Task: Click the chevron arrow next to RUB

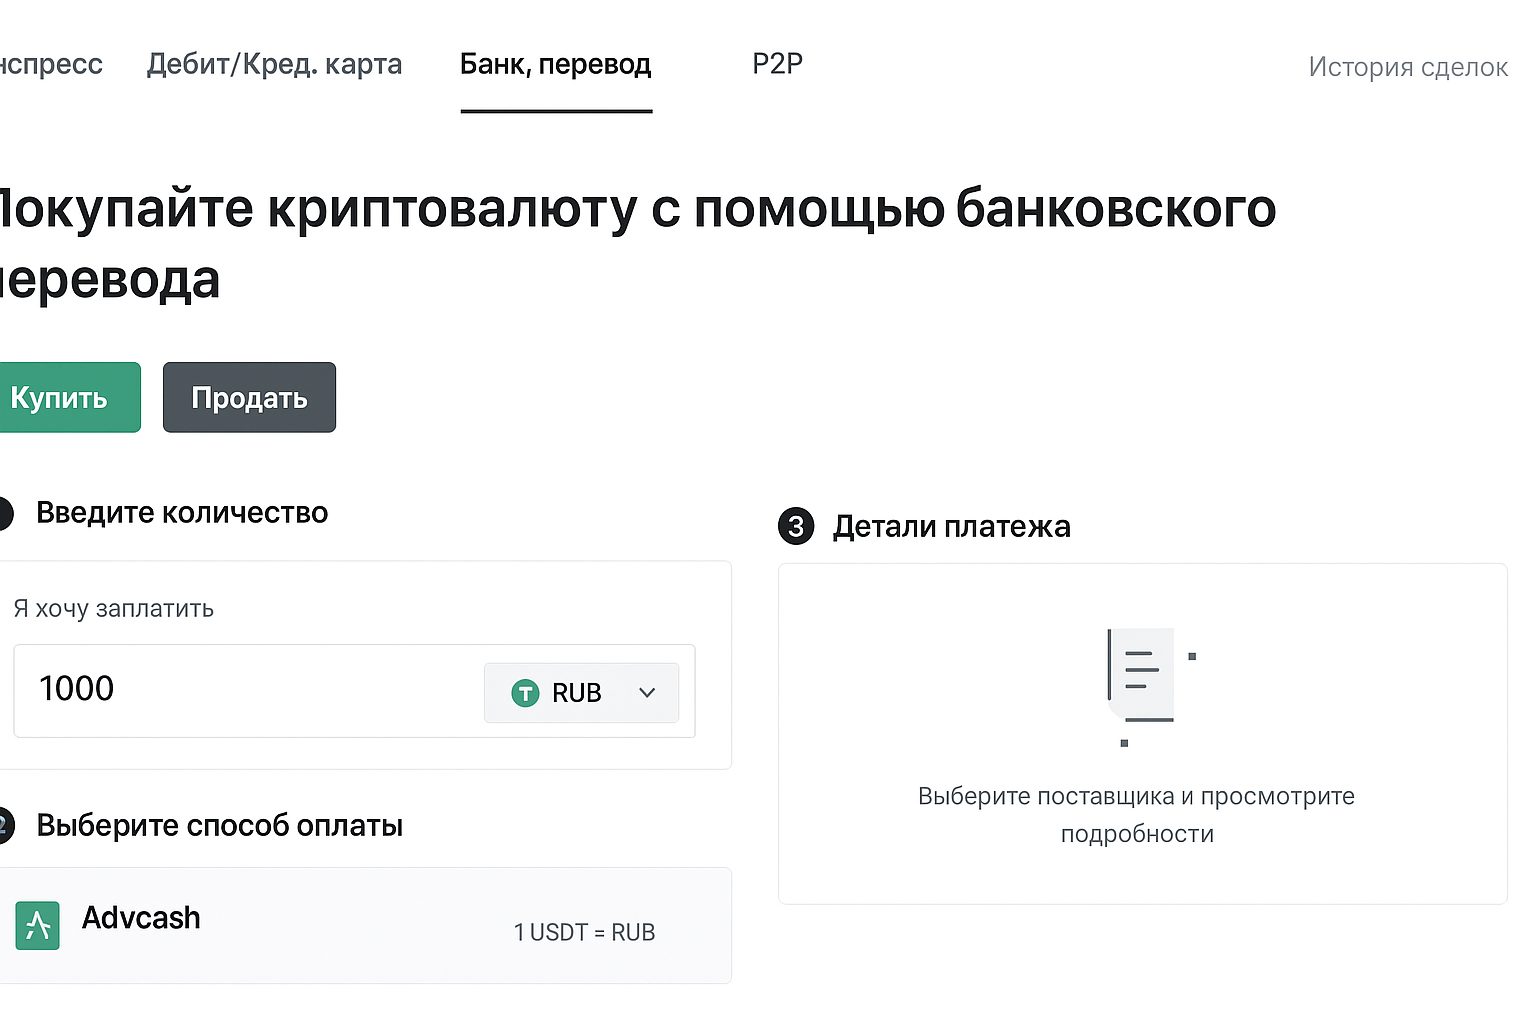Action: (647, 693)
